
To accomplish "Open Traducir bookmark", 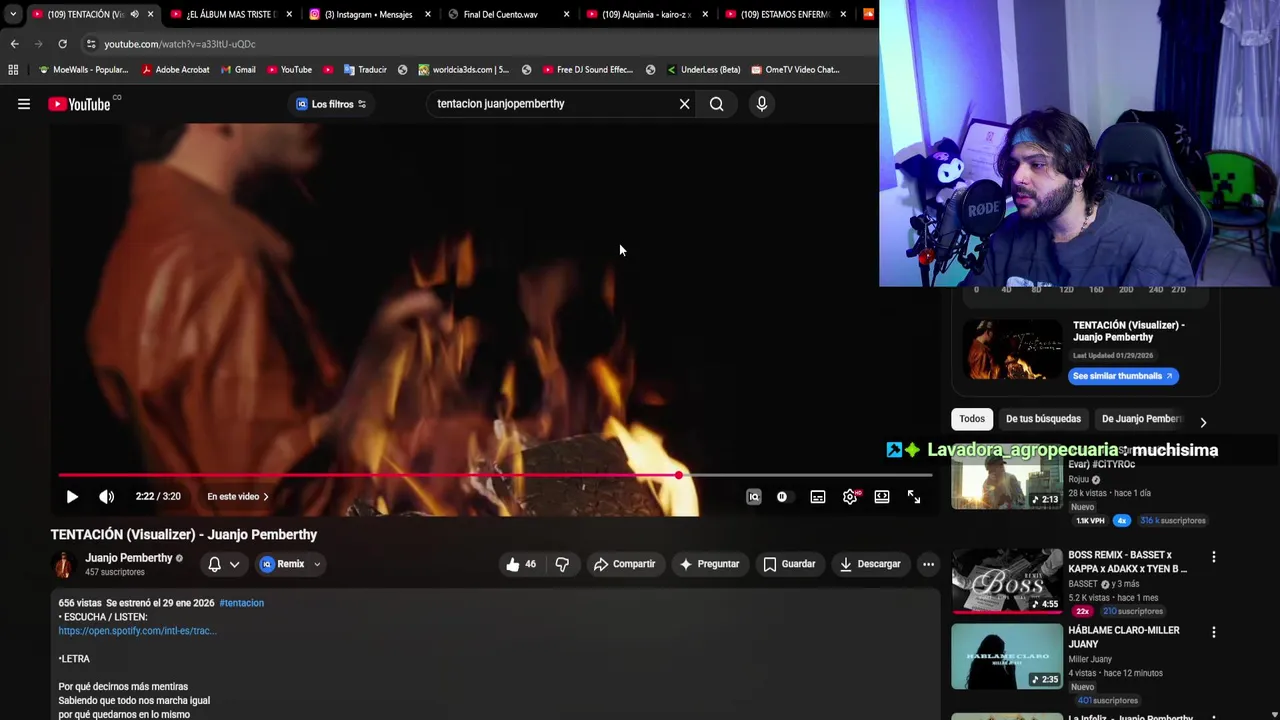I will tap(365, 70).
